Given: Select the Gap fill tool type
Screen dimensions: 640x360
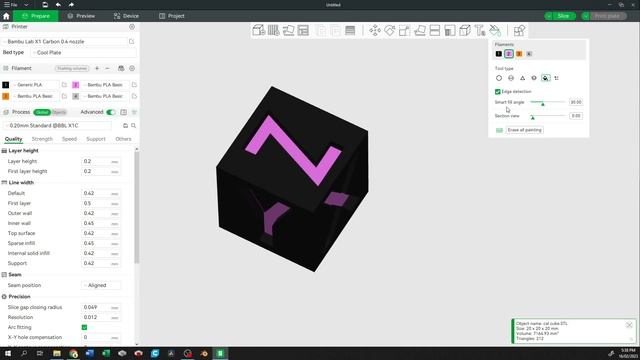Looking at the screenshot, I should (557, 78).
